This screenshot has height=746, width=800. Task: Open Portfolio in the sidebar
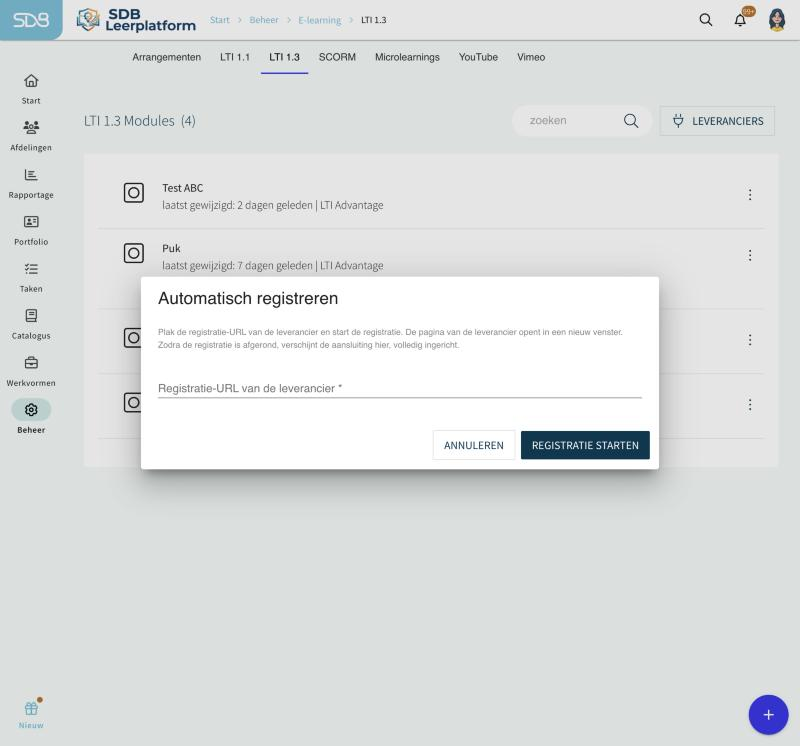31,230
